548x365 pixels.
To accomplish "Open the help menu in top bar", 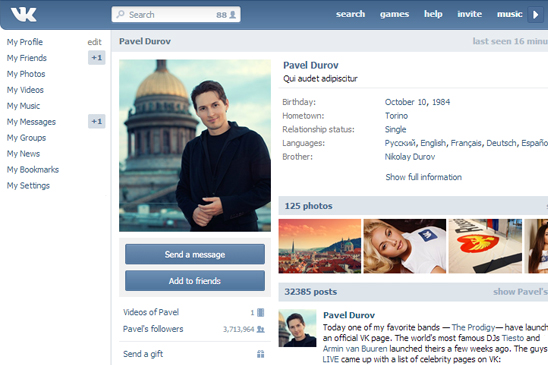I will pyautogui.click(x=433, y=14).
